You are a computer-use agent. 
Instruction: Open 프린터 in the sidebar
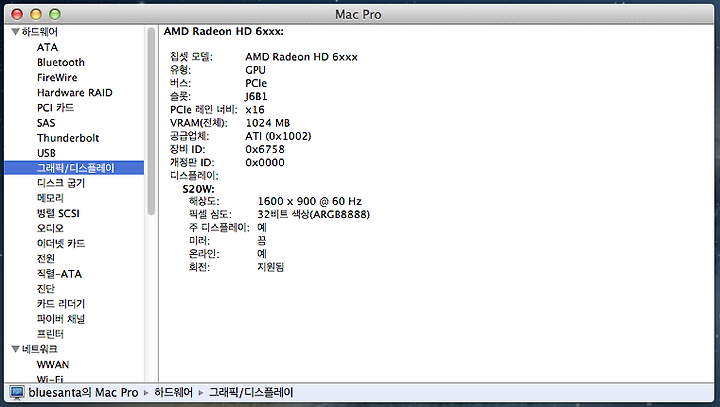coord(50,334)
